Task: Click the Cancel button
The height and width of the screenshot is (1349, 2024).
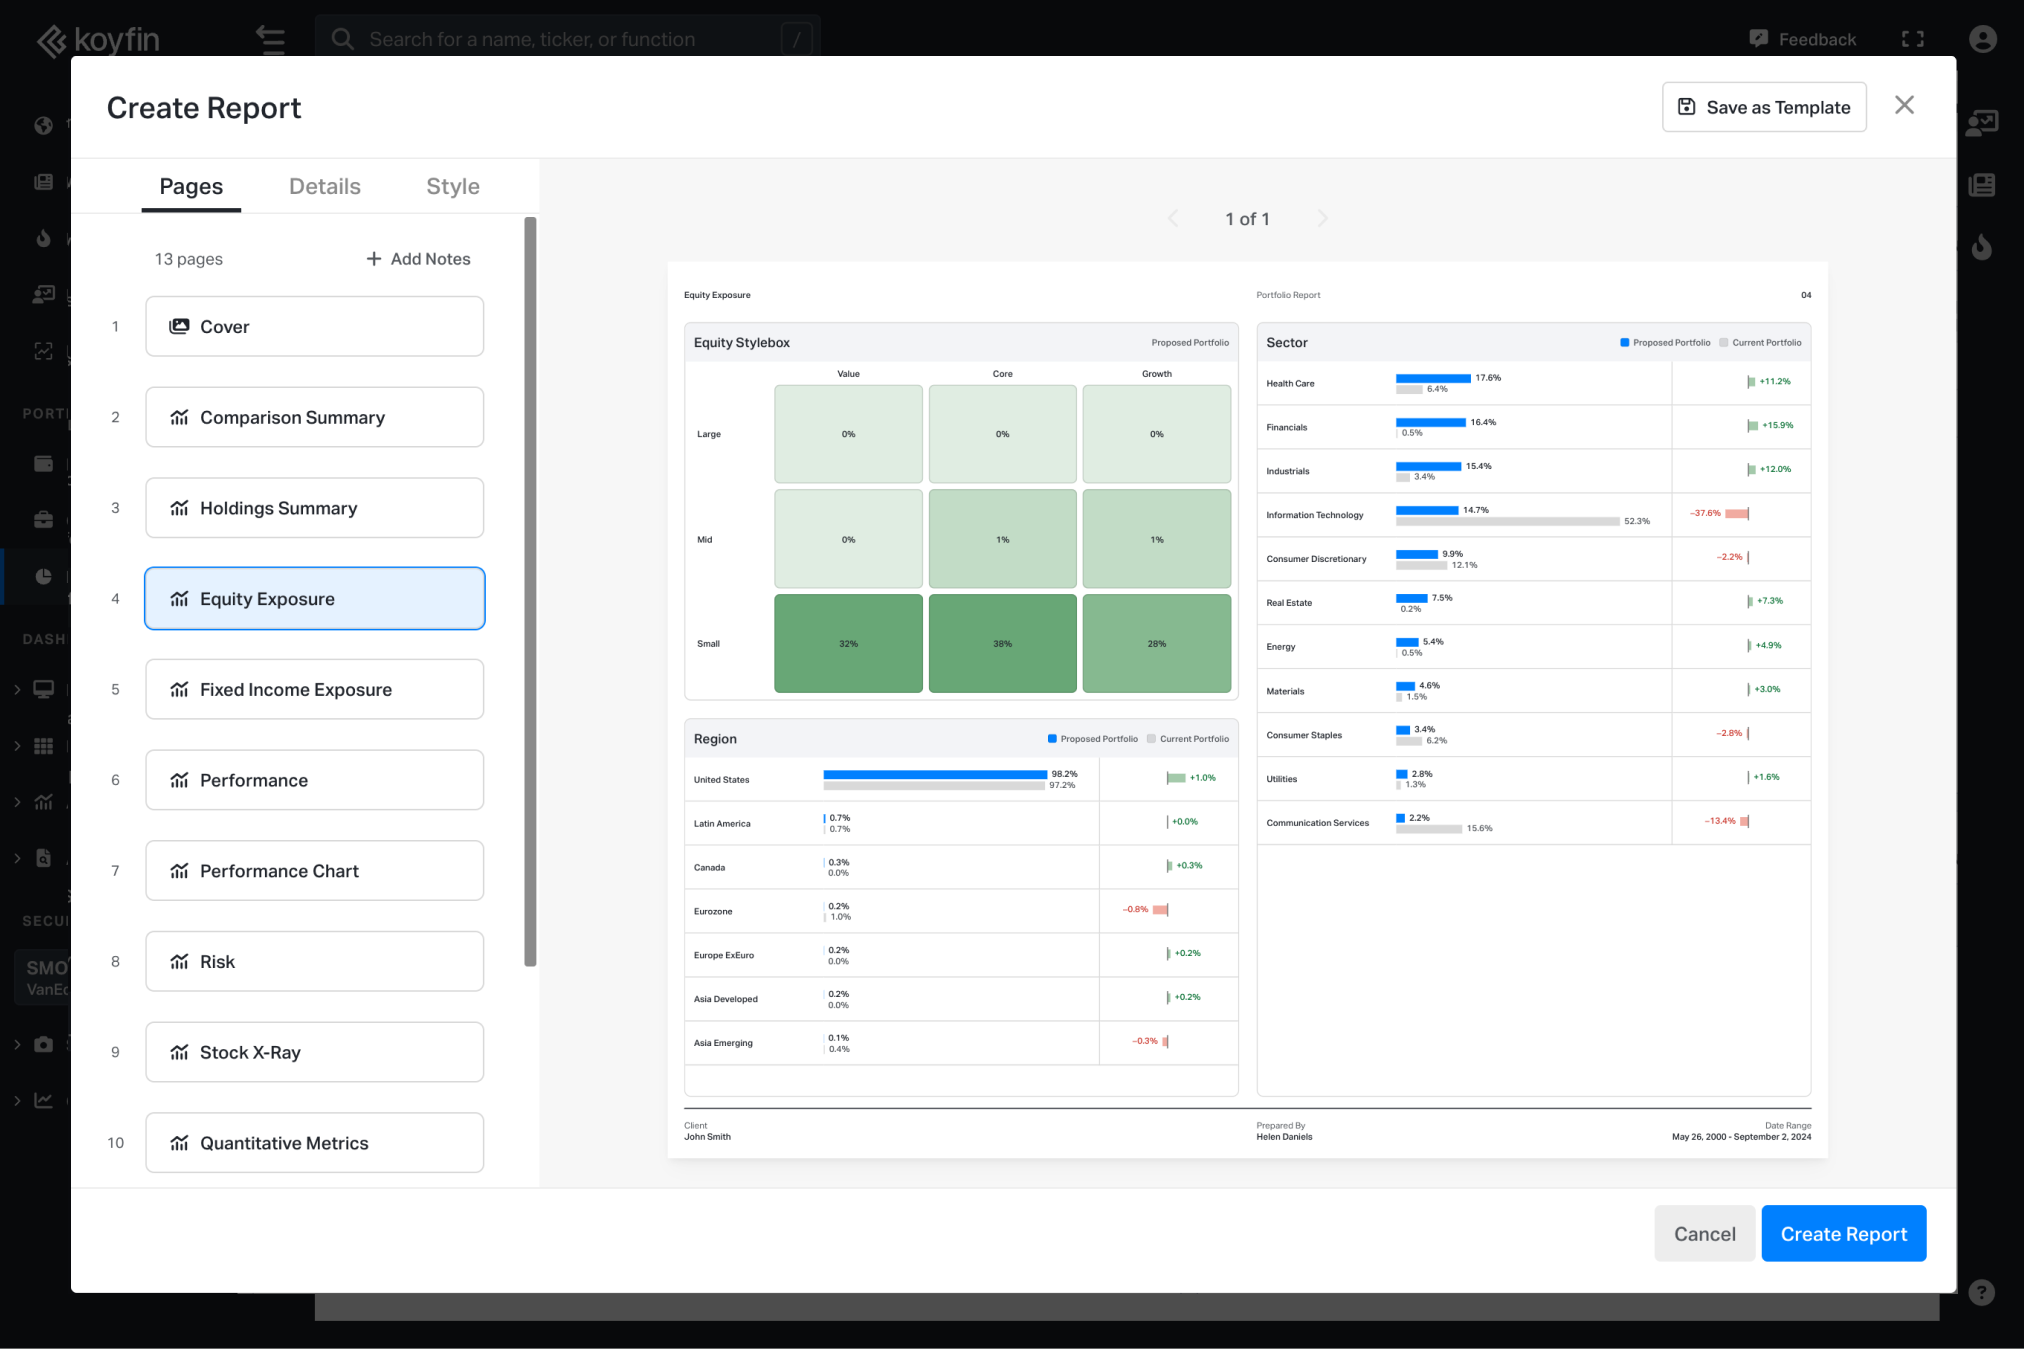Action: (x=1704, y=1233)
